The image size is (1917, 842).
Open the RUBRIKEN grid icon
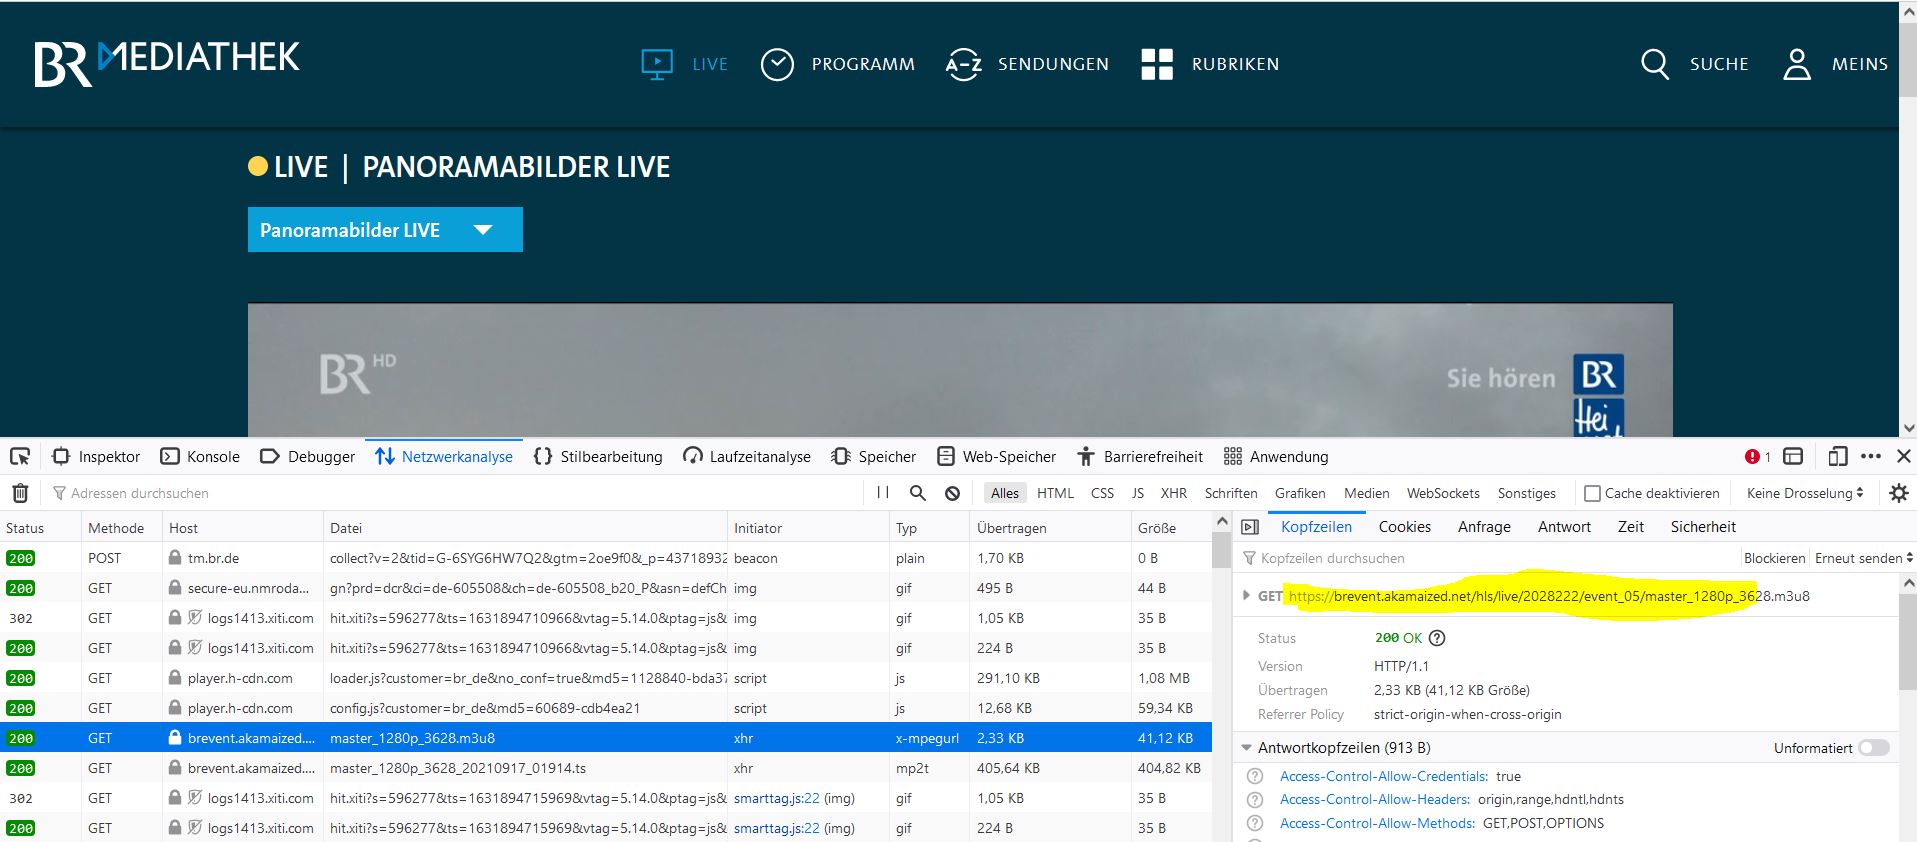tap(1157, 64)
